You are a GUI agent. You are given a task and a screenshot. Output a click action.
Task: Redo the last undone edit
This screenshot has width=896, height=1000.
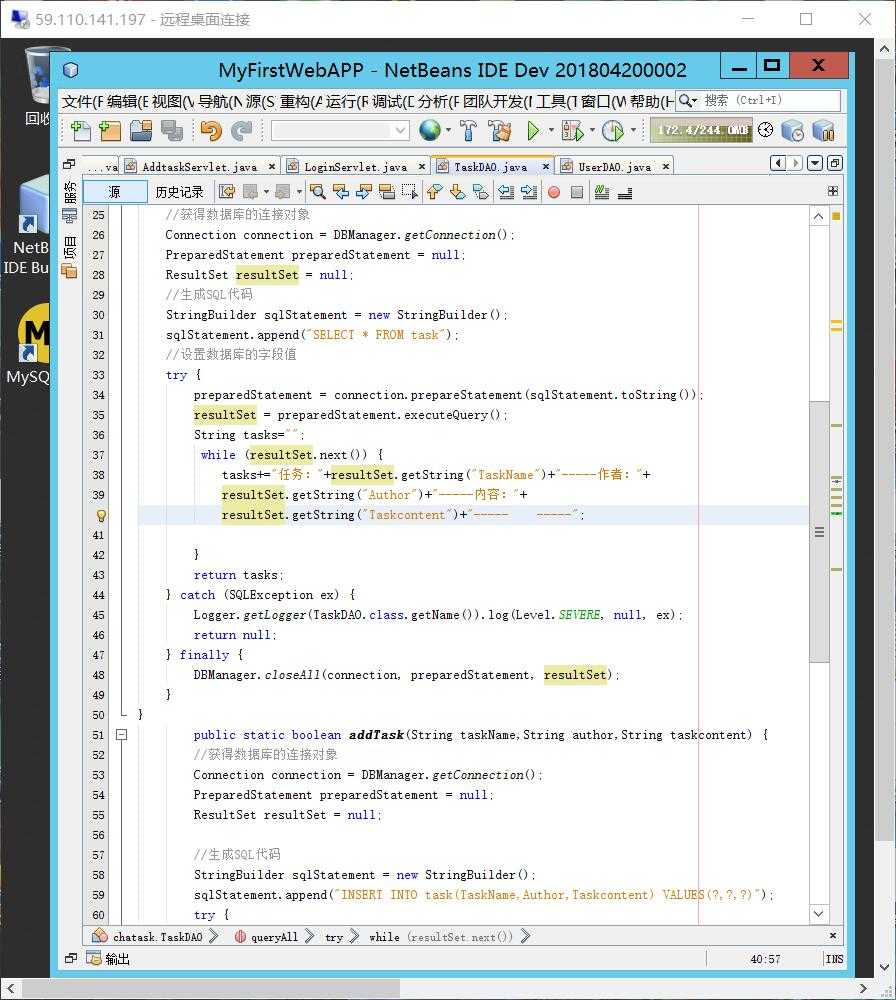[241, 131]
